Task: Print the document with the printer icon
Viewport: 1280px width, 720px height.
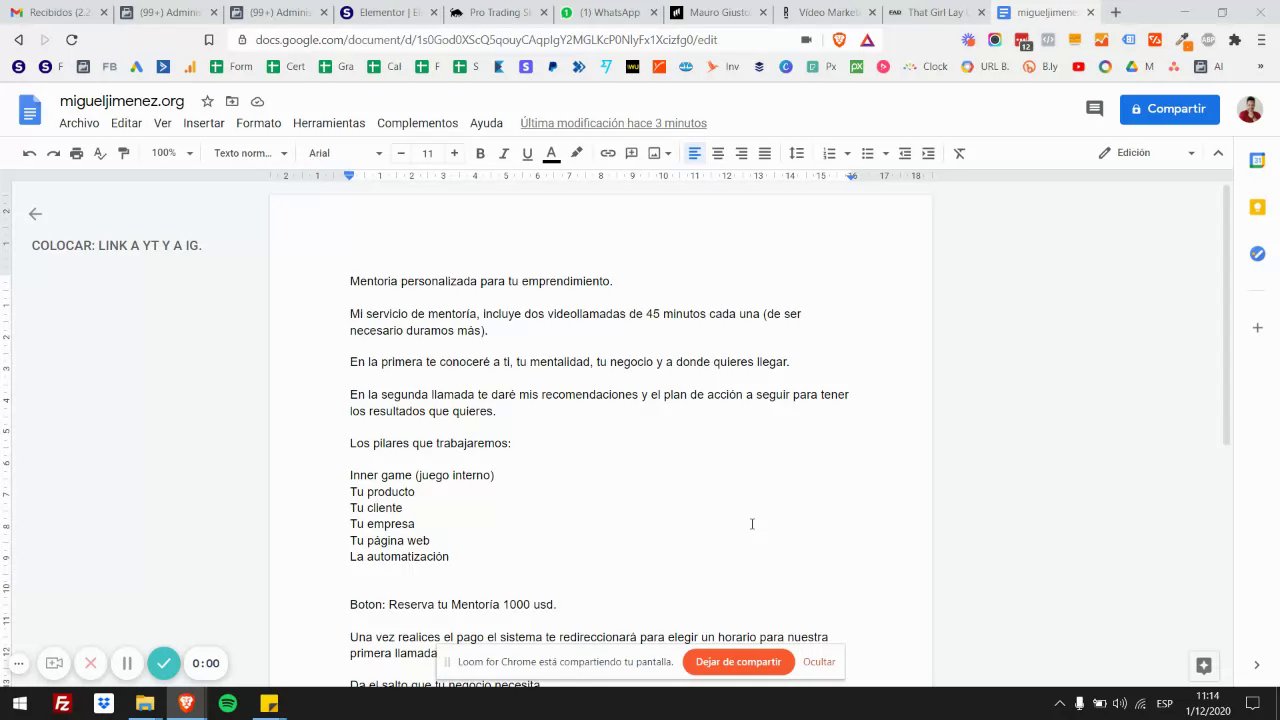Action: pos(76,153)
